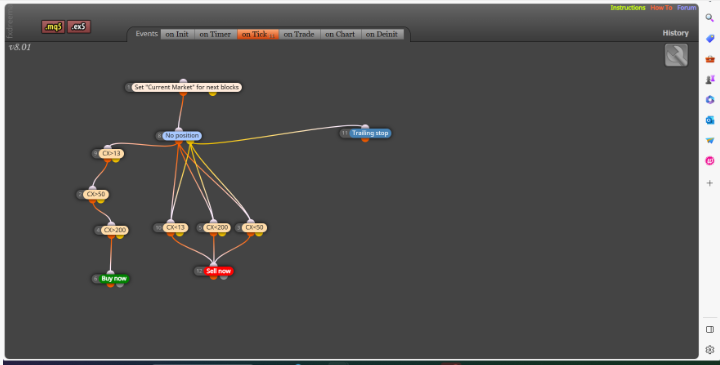Image resolution: width=720 pixels, height=365 pixels.
Task: Select the CX>13 condition block
Action: (111, 154)
